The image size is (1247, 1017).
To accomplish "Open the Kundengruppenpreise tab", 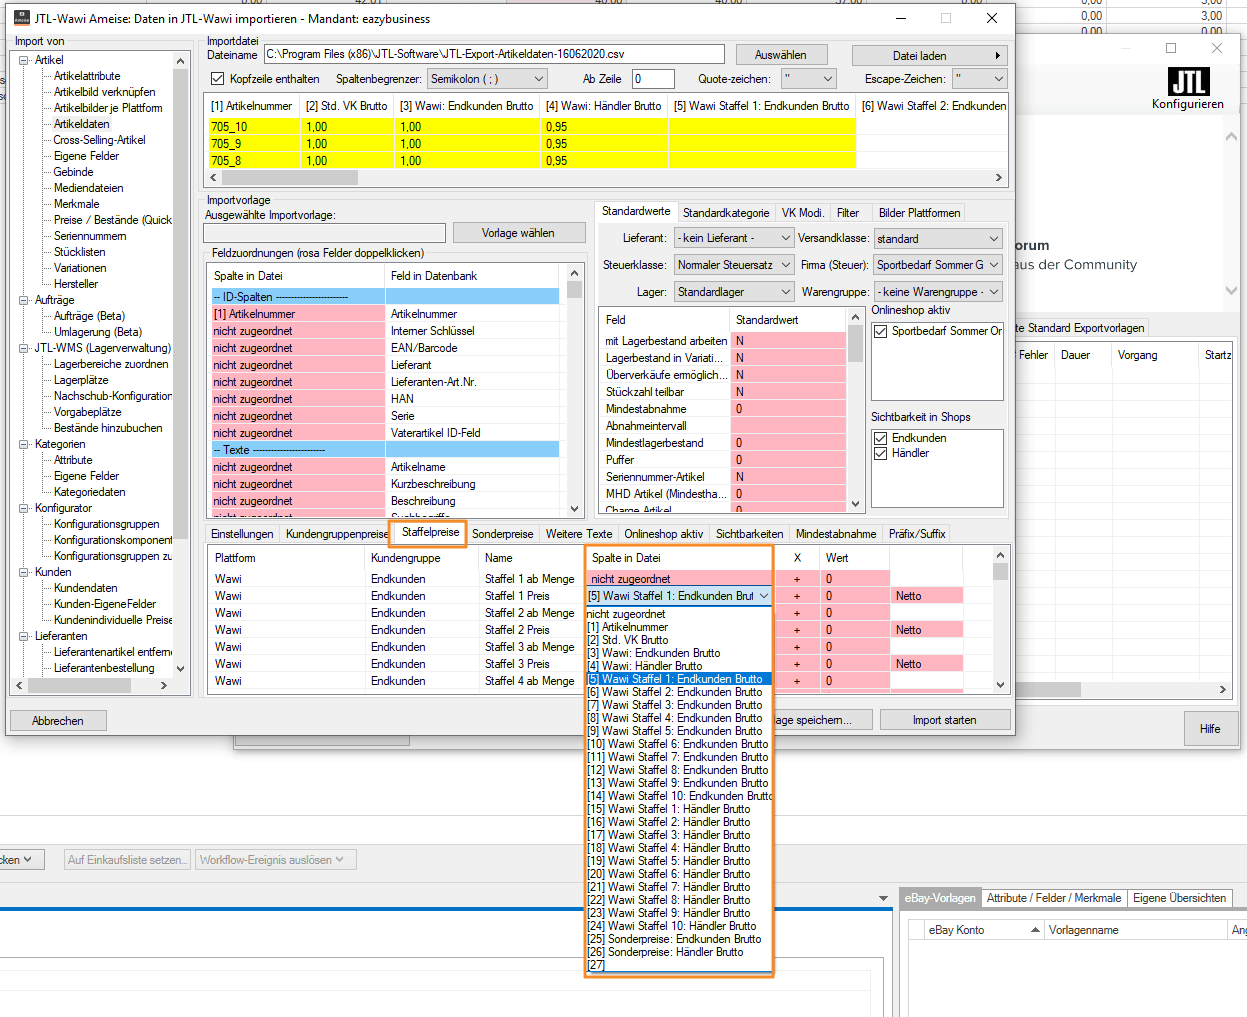I will click(337, 534).
